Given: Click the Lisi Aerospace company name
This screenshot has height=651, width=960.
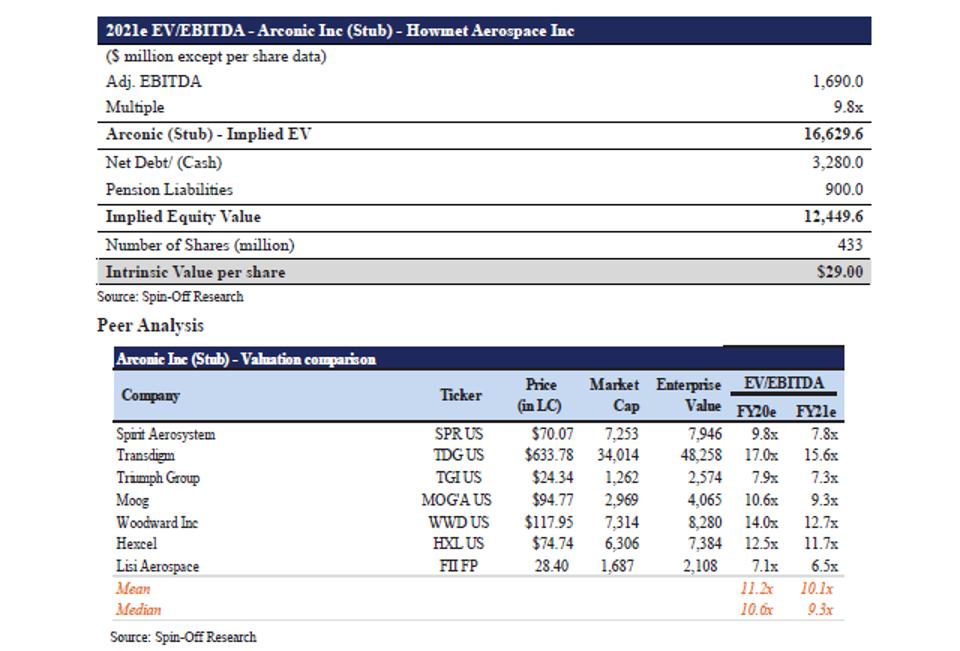Looking at the screenshot, I should click(x=157, y=566).
